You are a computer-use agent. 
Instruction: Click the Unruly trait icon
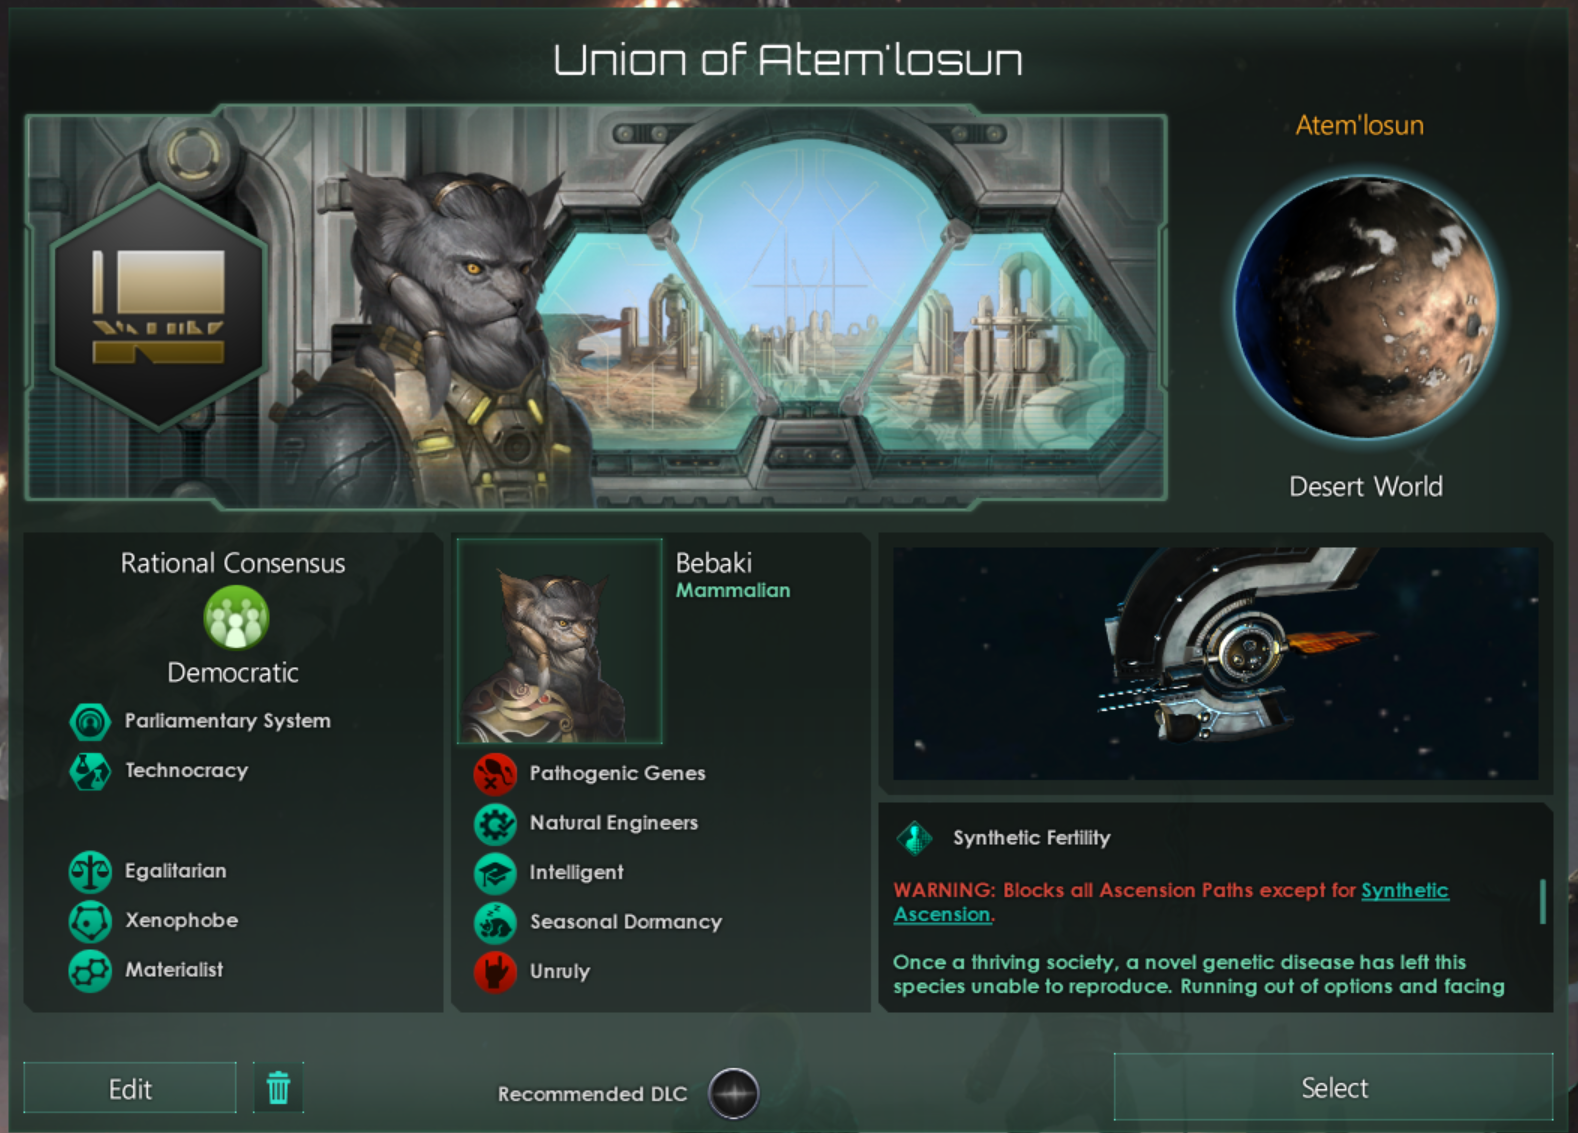pos(495,972)
